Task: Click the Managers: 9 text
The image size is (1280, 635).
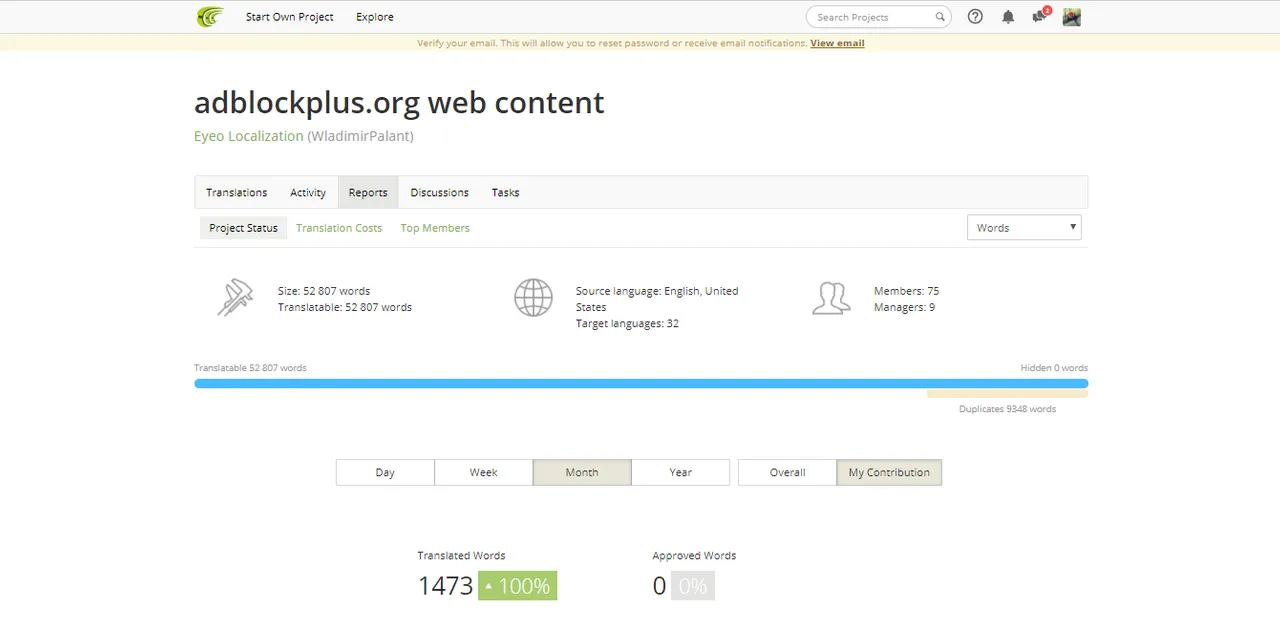Action: pos(904,307)
